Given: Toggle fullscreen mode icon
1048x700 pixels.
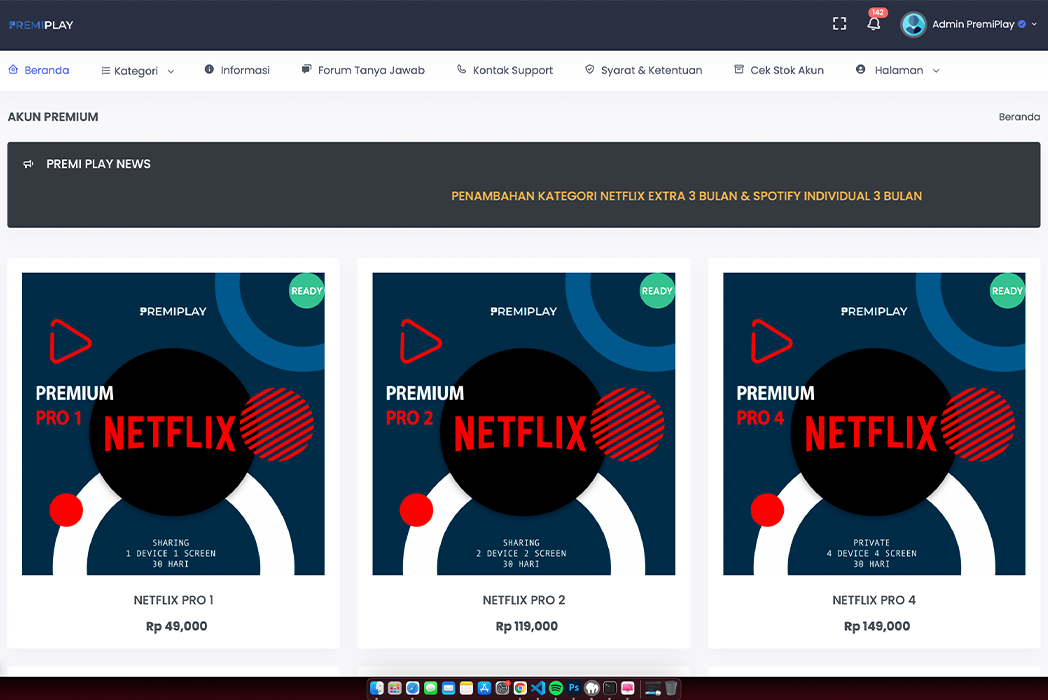Looking at the screenshot, I should pyautogui.click(x=839, y=24).
